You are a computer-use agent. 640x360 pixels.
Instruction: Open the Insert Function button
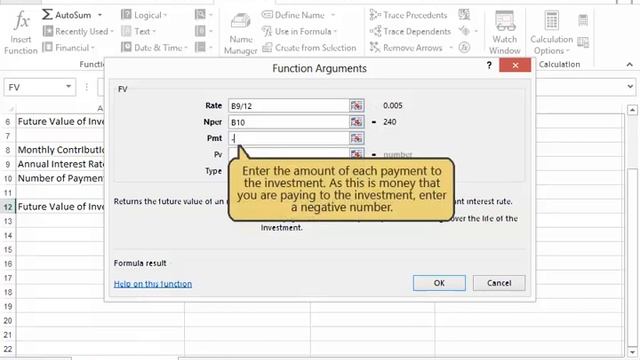(20, 33)
